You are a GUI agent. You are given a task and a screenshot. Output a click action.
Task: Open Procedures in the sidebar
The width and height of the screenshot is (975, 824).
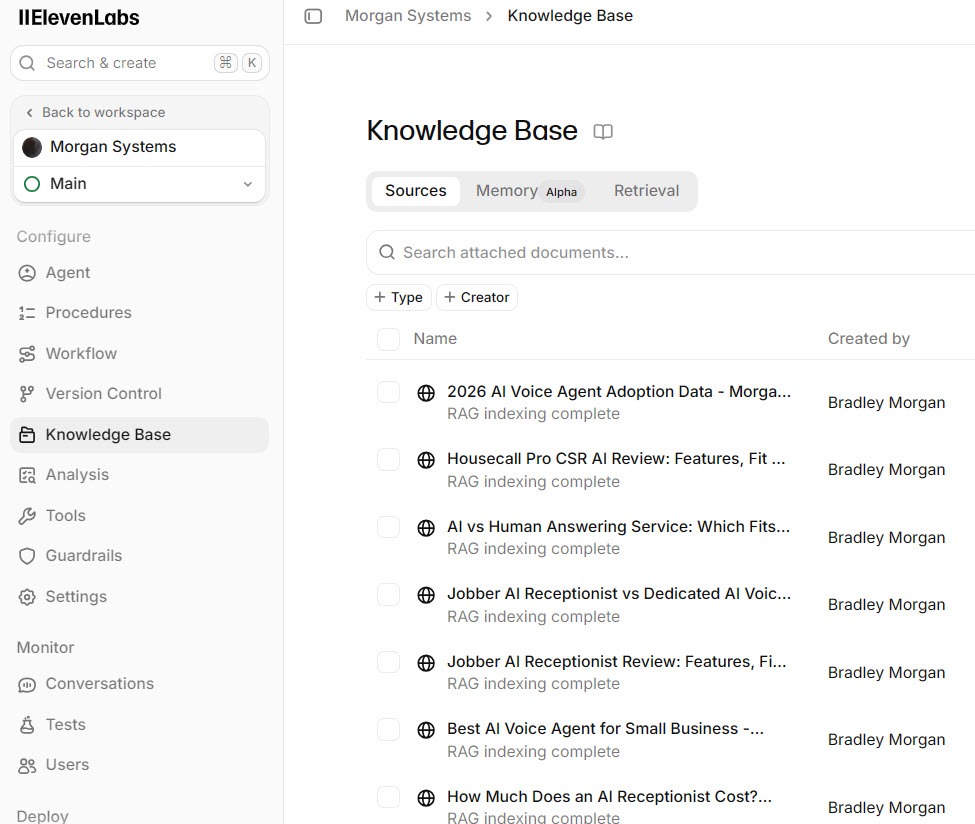(x=139, y=313)
